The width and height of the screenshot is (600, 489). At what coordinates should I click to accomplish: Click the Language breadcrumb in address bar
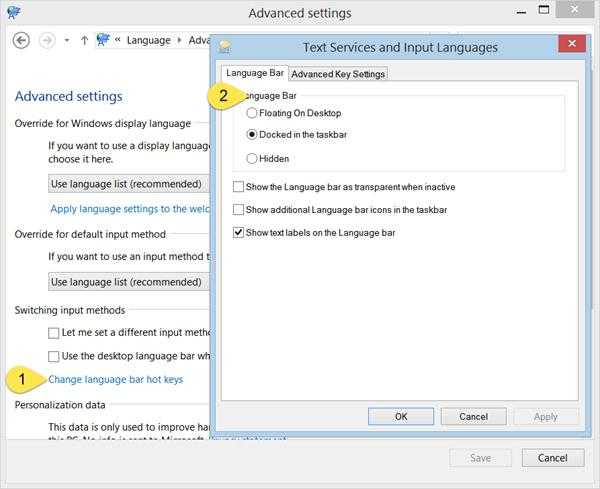(x=148, y=40)
